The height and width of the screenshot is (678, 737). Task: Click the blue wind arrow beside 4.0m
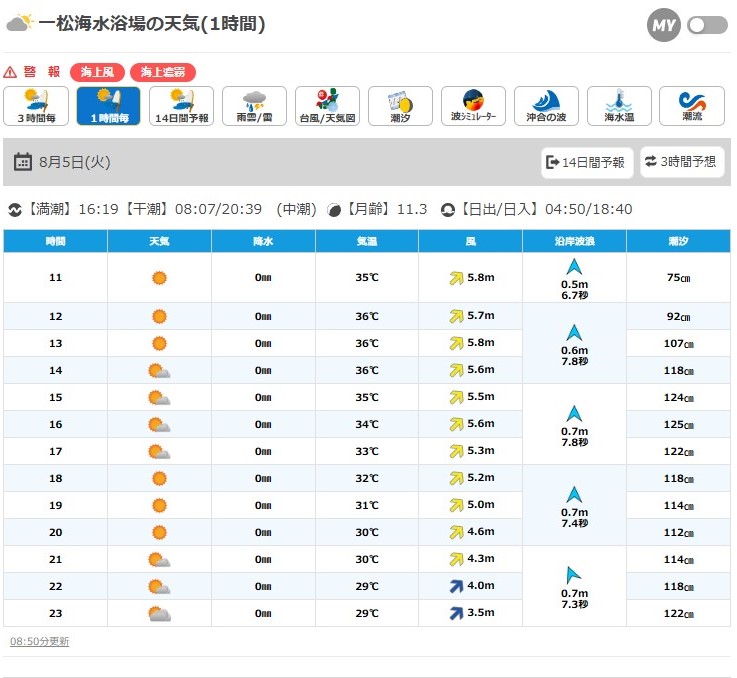coord(456,586)
